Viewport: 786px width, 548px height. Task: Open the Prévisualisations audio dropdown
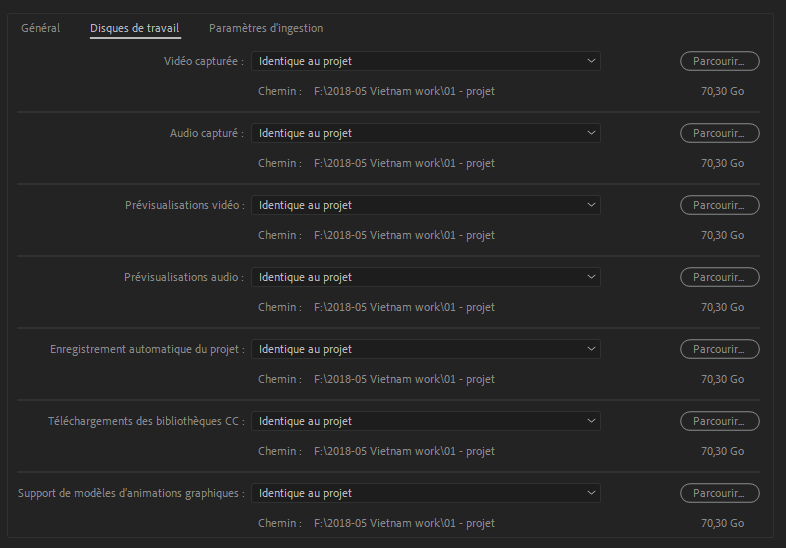pyautogui.click(x=425, y=277)
